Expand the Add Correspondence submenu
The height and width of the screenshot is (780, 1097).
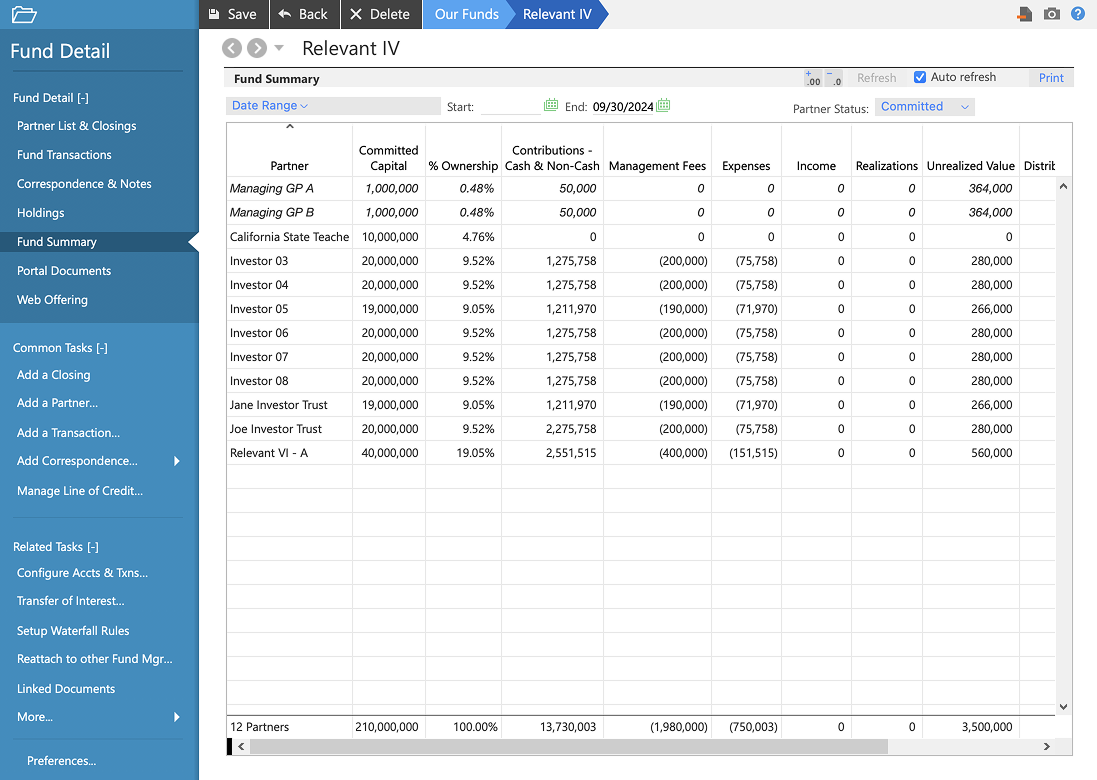click(x=176, y=461)
